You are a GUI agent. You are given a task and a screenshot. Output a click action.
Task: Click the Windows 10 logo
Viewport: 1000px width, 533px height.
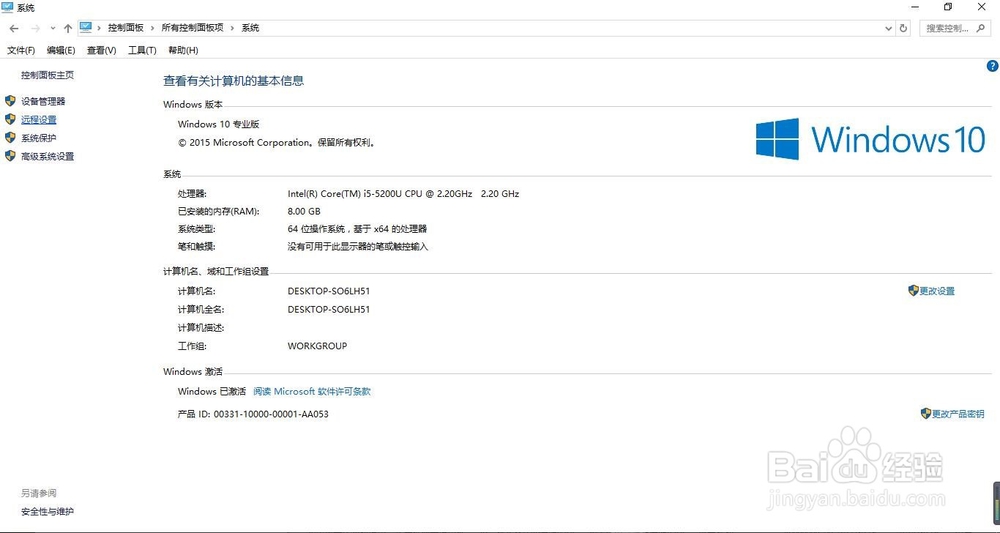coord(871,139)
